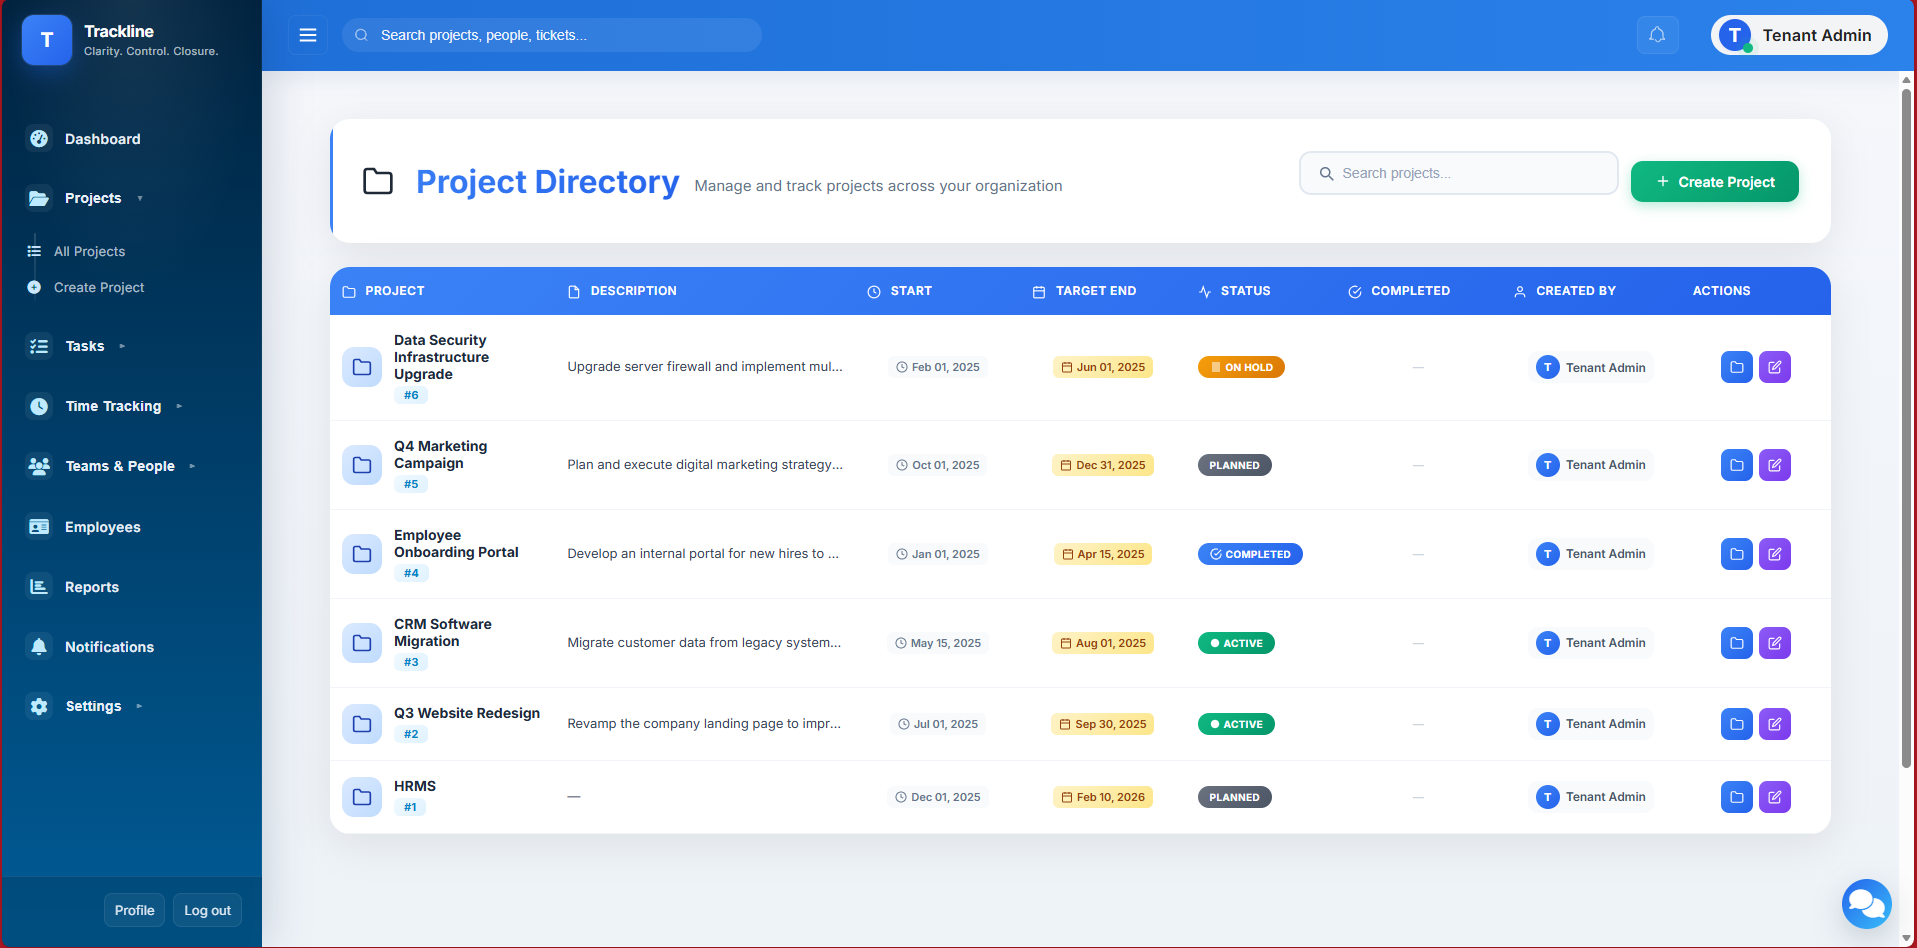1917x948 pixels.
Task: Click the Dashboard gauge icon in sidebar
Action: pos(39,139)
